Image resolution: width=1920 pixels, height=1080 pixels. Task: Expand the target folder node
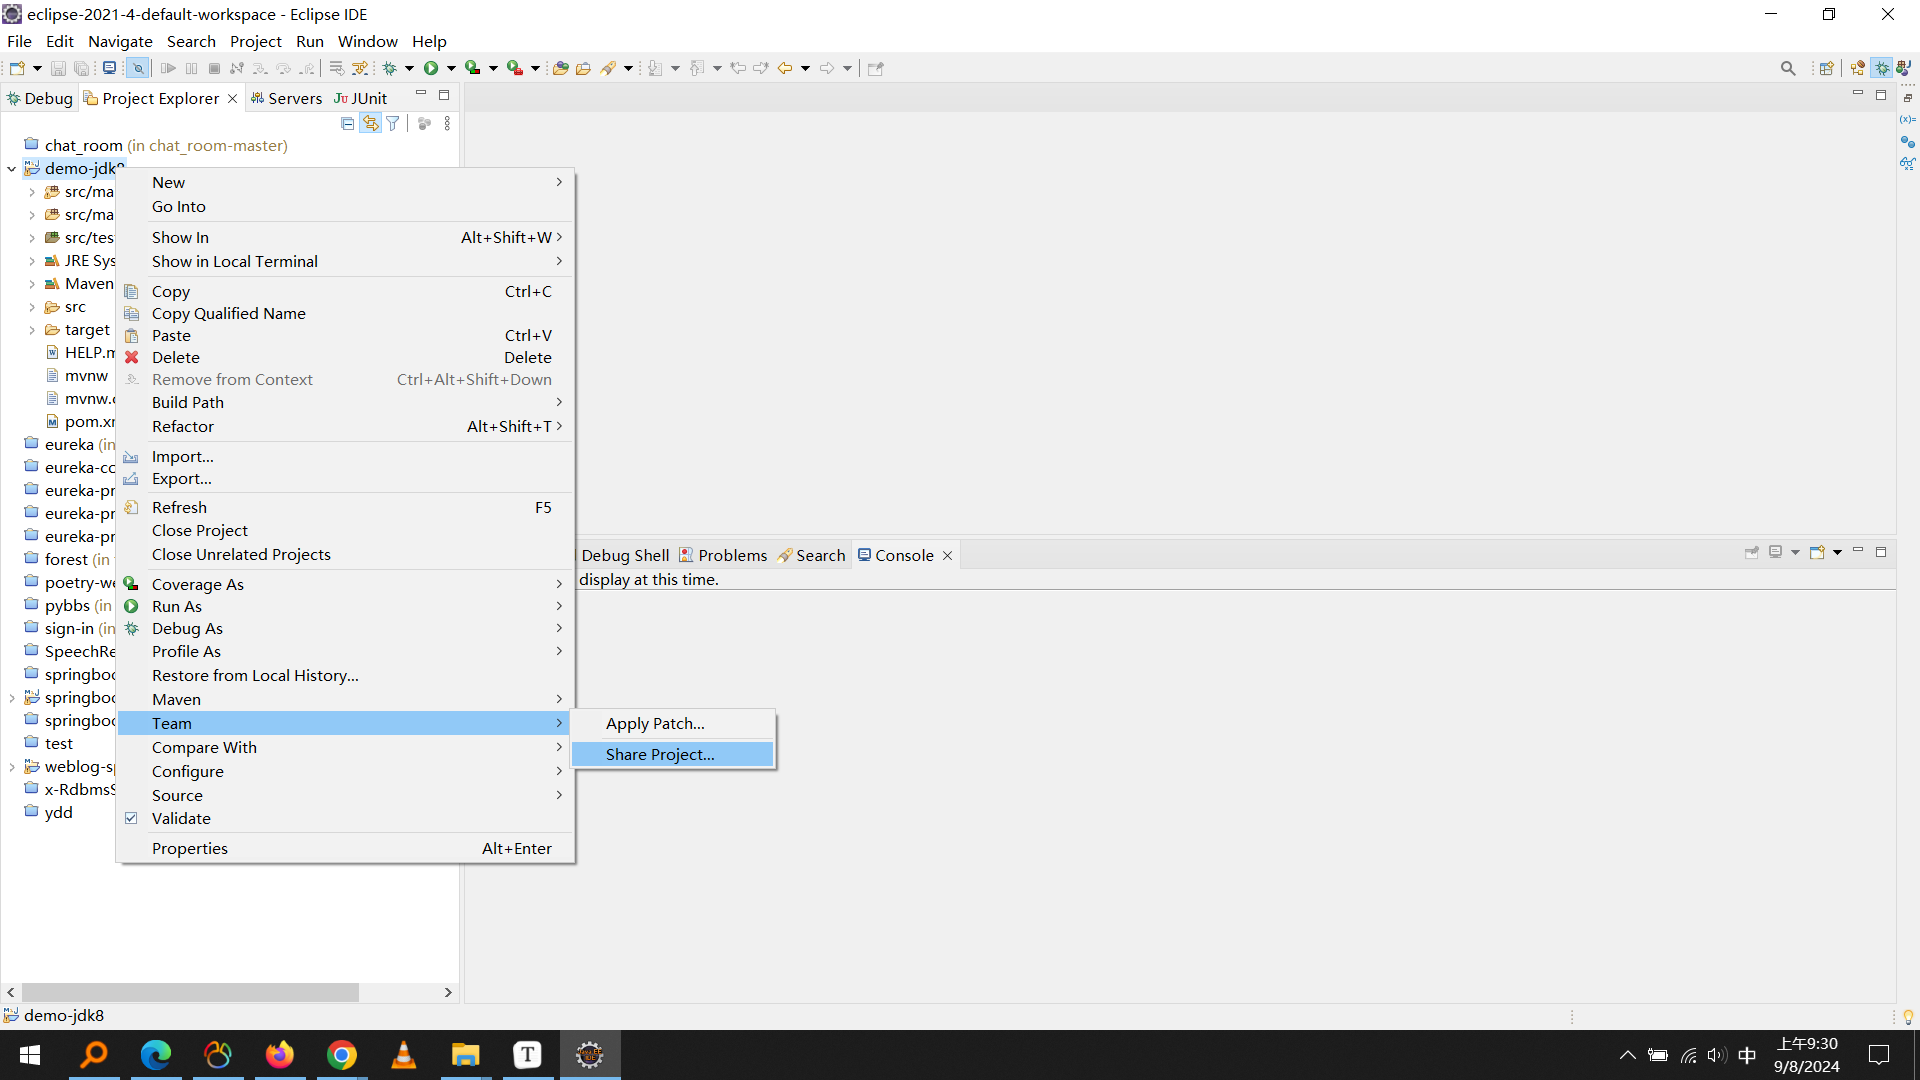32,329
